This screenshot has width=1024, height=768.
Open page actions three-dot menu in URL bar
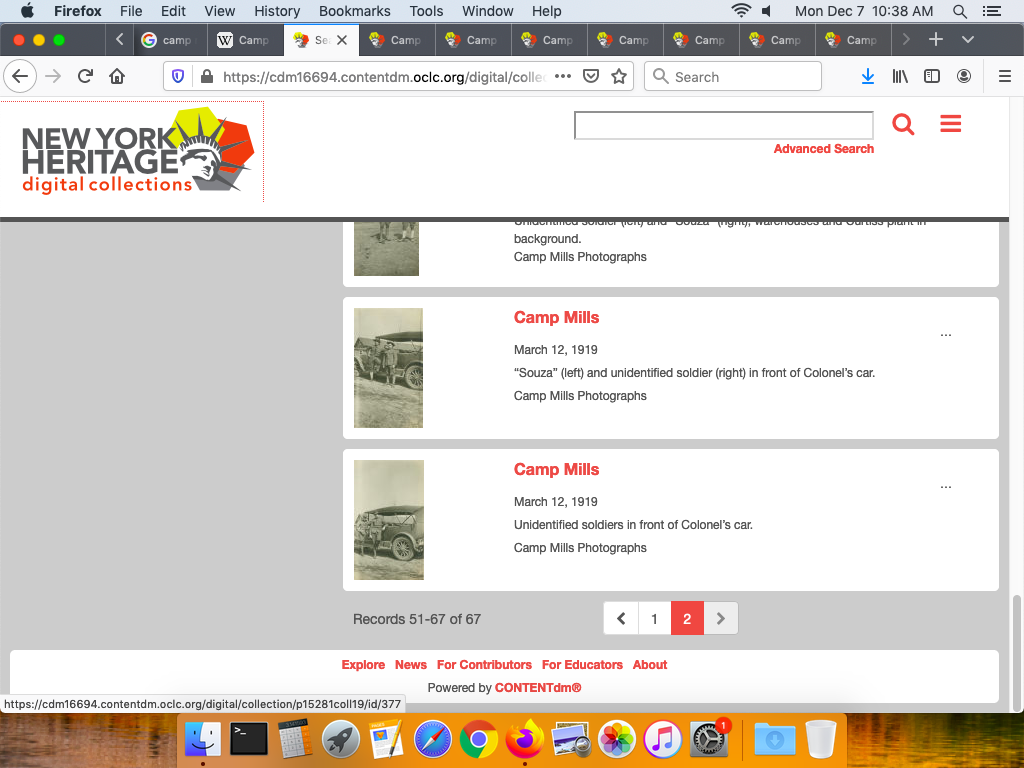tap(563, 77)
